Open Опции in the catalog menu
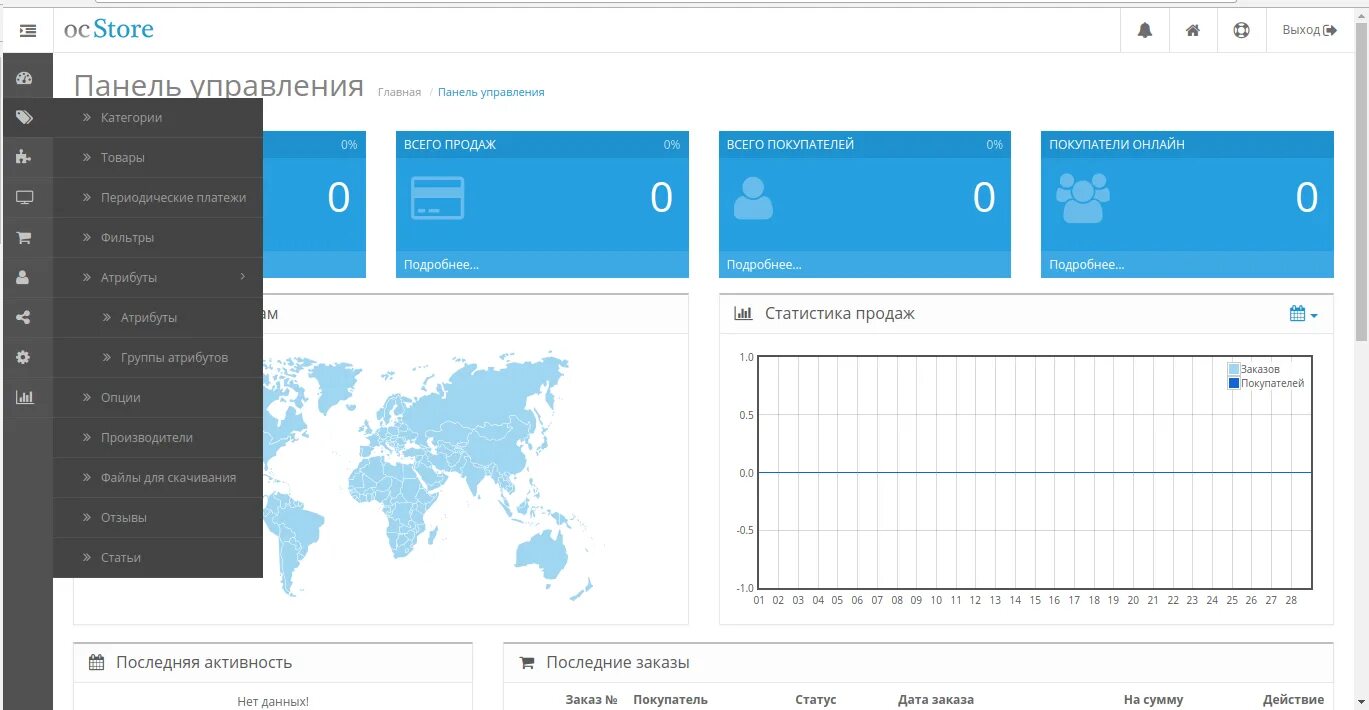1369x710 pixels. coord(158,397)
